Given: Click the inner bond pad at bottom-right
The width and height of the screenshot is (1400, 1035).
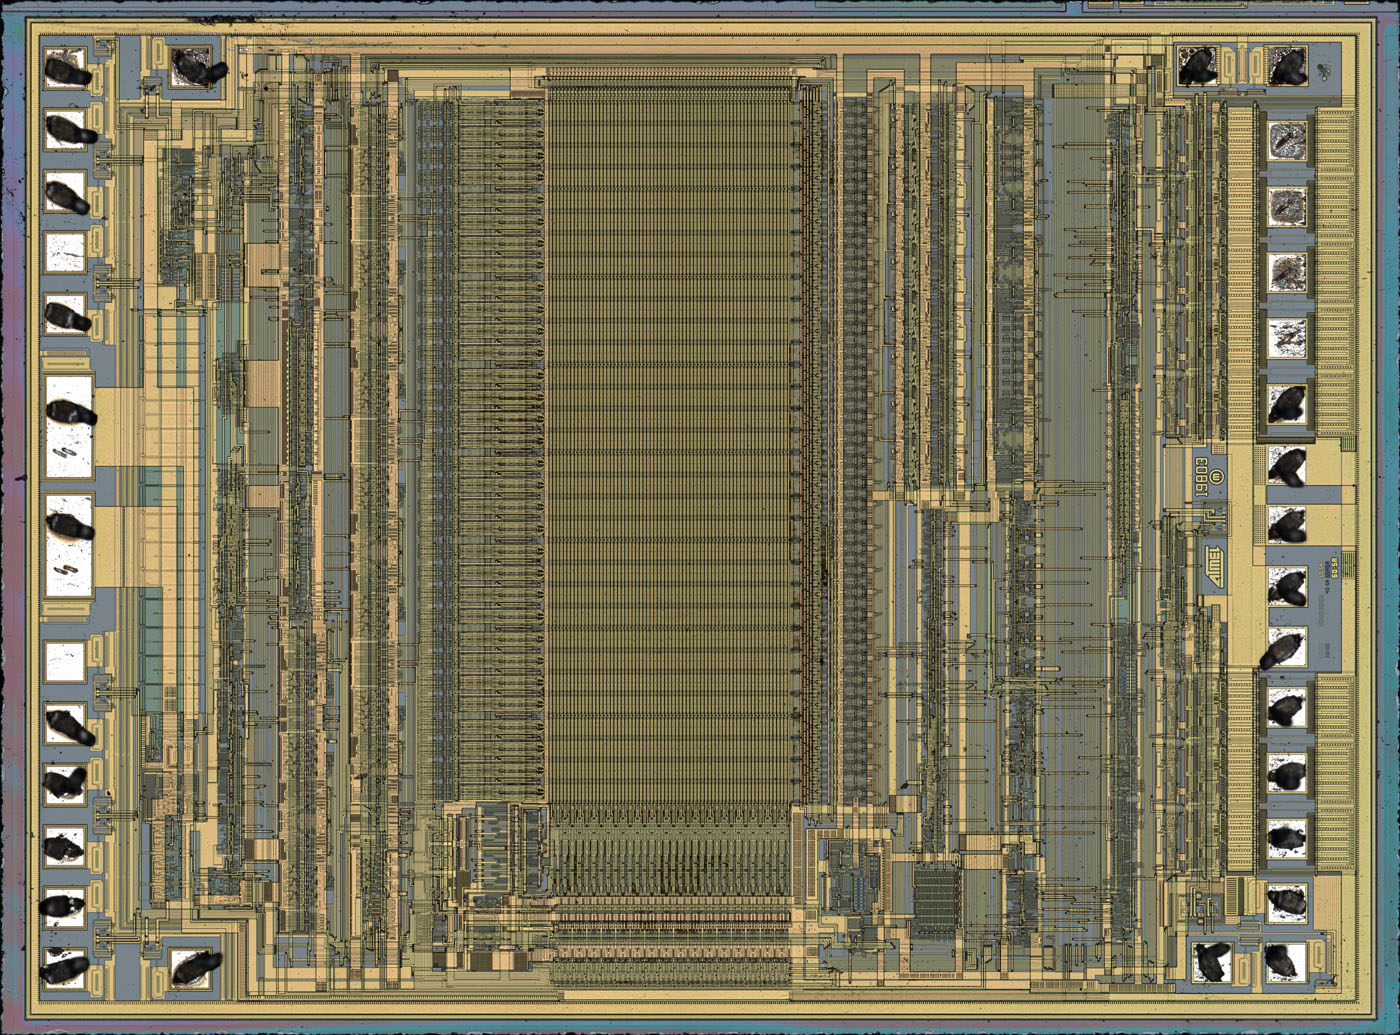Looking at the screenshot, I should pos(1211,961).
